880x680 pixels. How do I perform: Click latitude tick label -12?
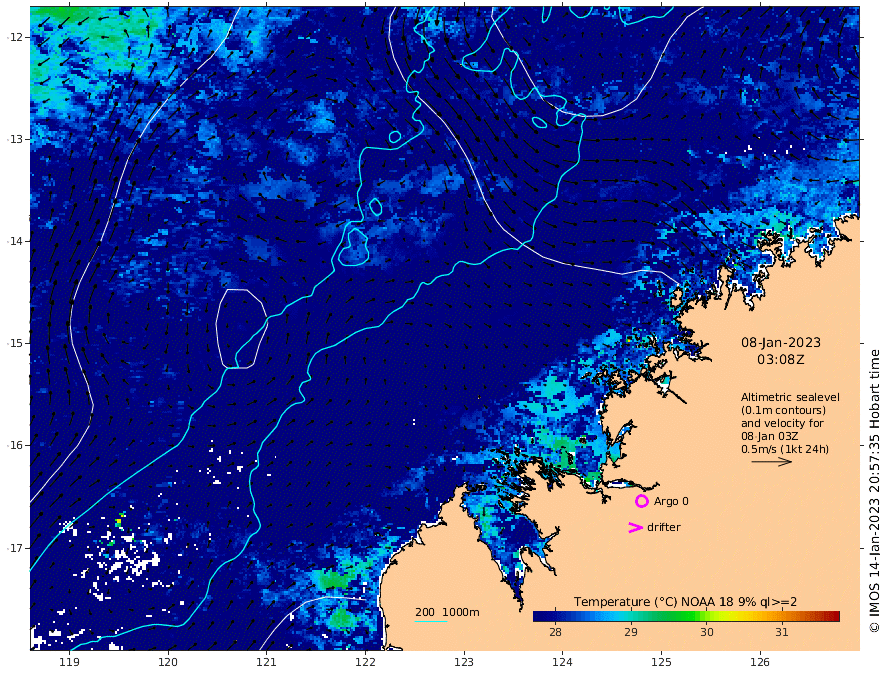tap(15, 37)
